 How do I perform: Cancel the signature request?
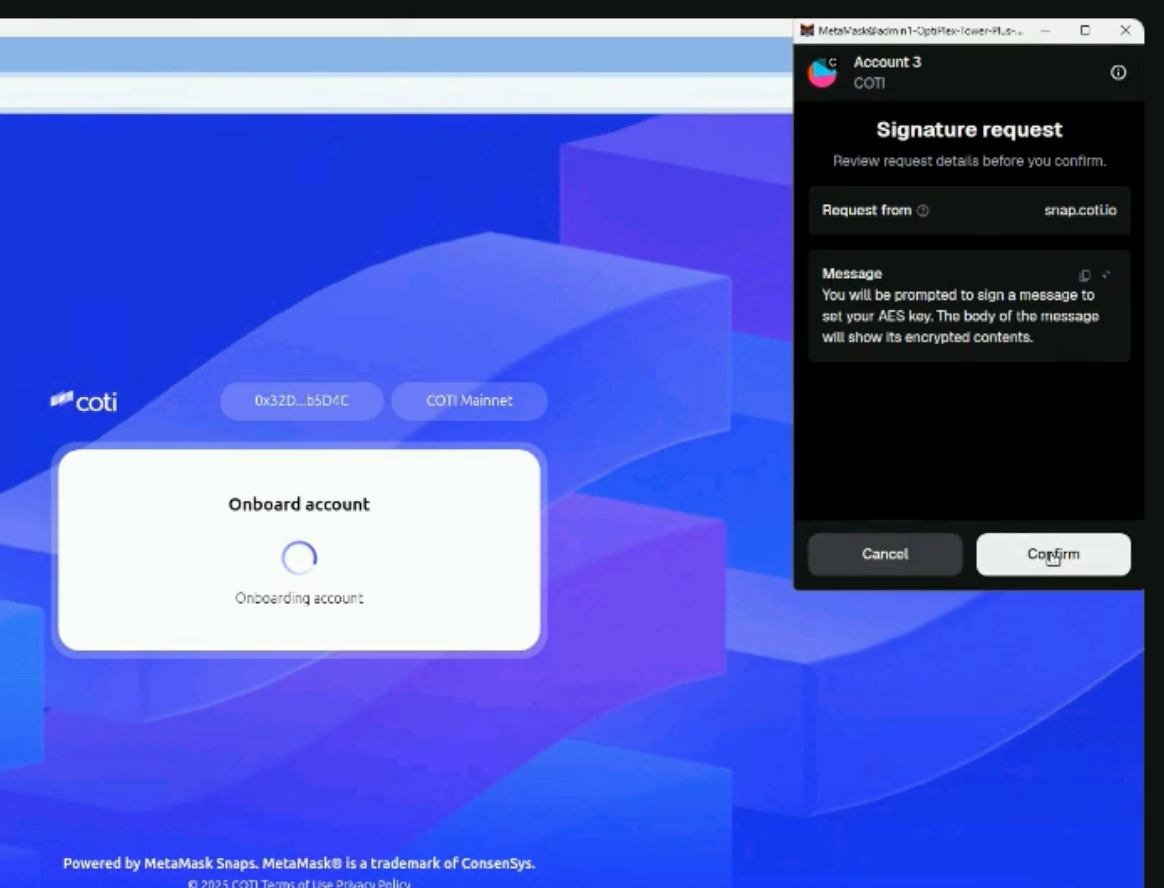click(885, 554)
